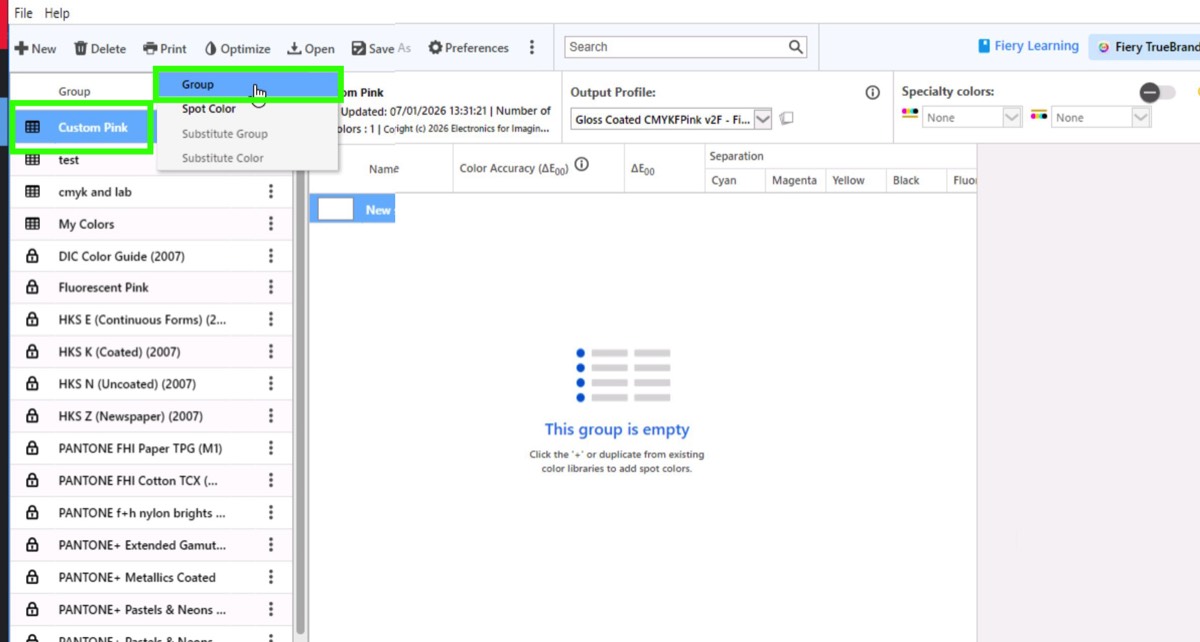Toggle the Specialty colors switch

pyautogui.click(x=1157, y=92)
